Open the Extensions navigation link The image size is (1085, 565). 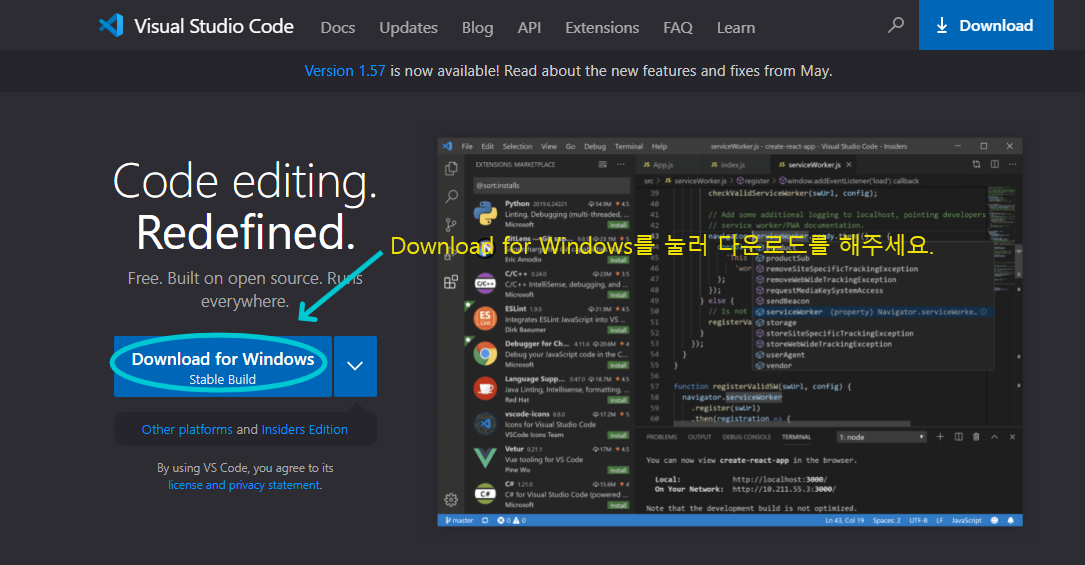(602, 28)
